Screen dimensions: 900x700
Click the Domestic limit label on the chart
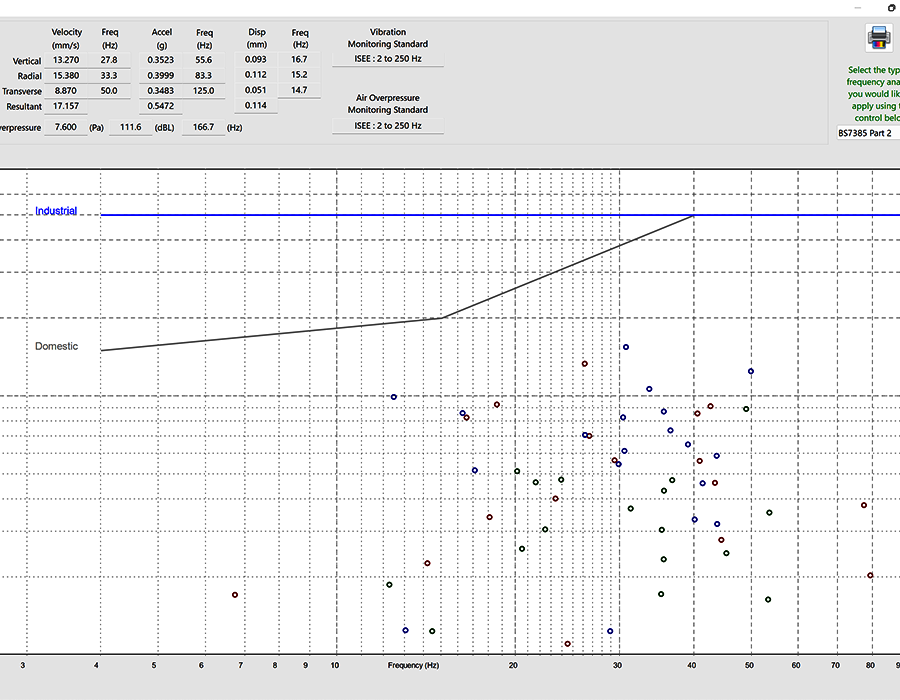[x=55, y=346]
